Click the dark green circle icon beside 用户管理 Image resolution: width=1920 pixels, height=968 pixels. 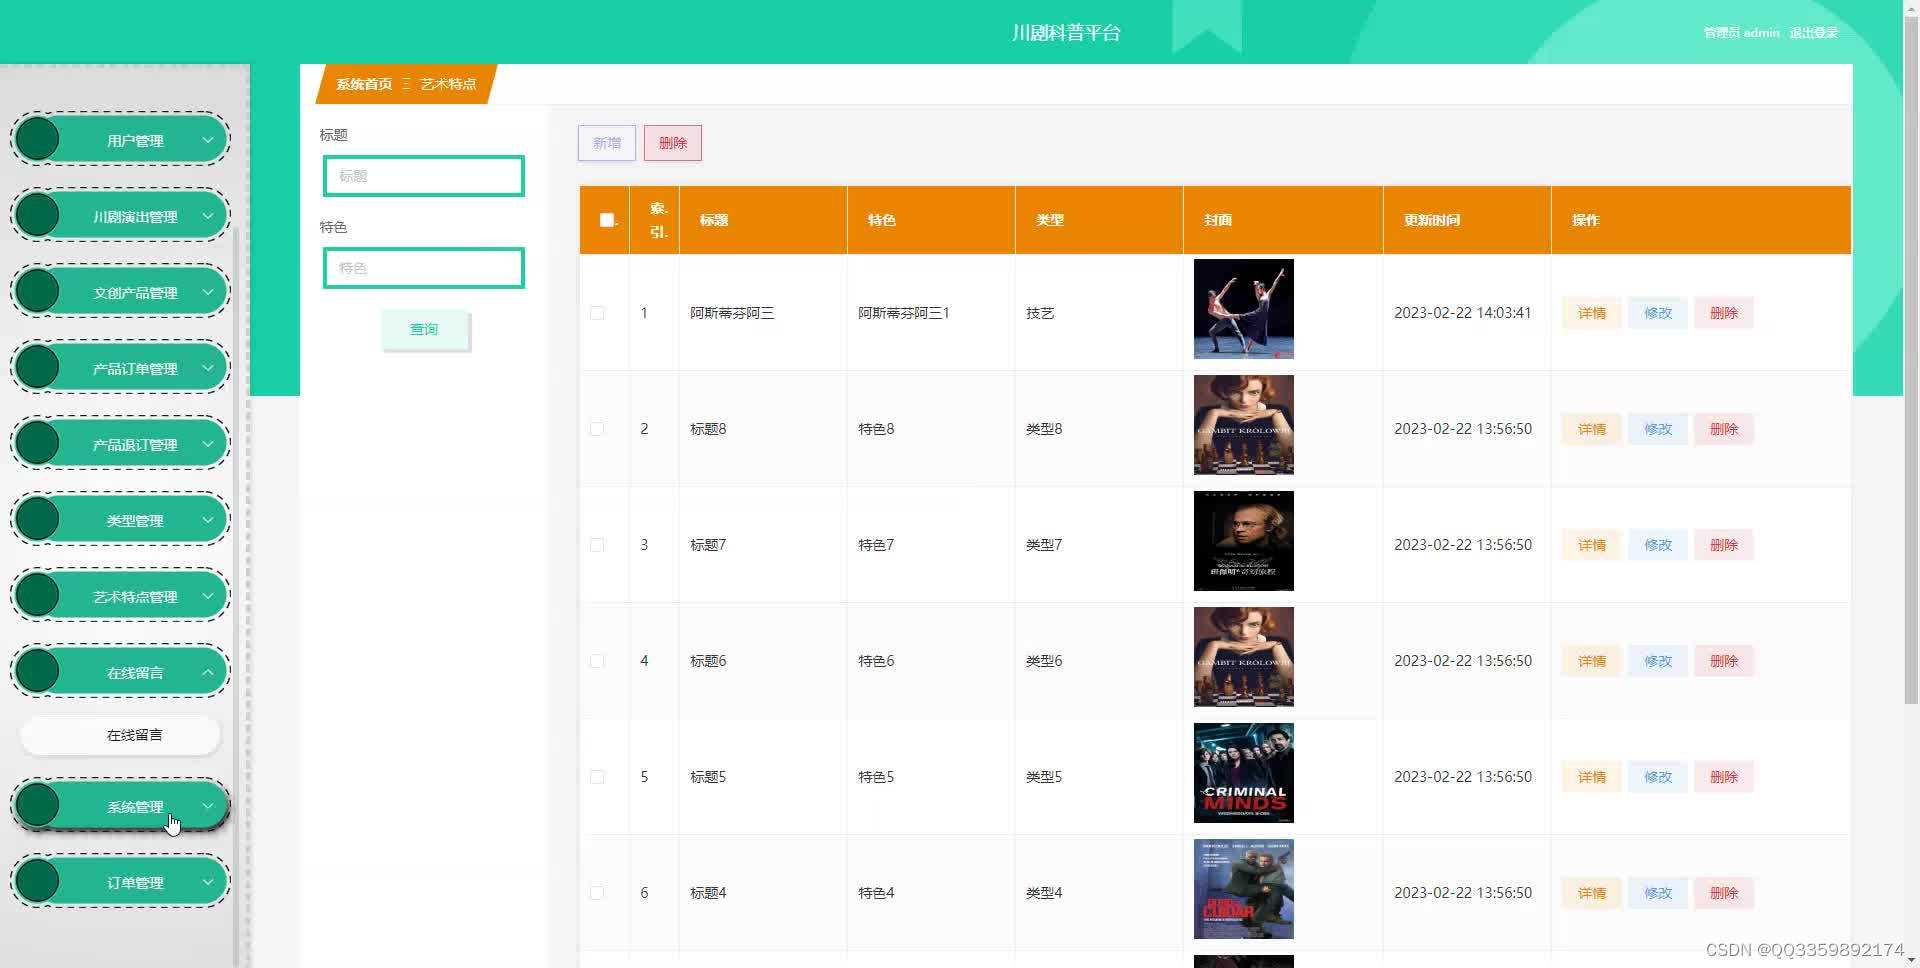[x=38, y=139]
